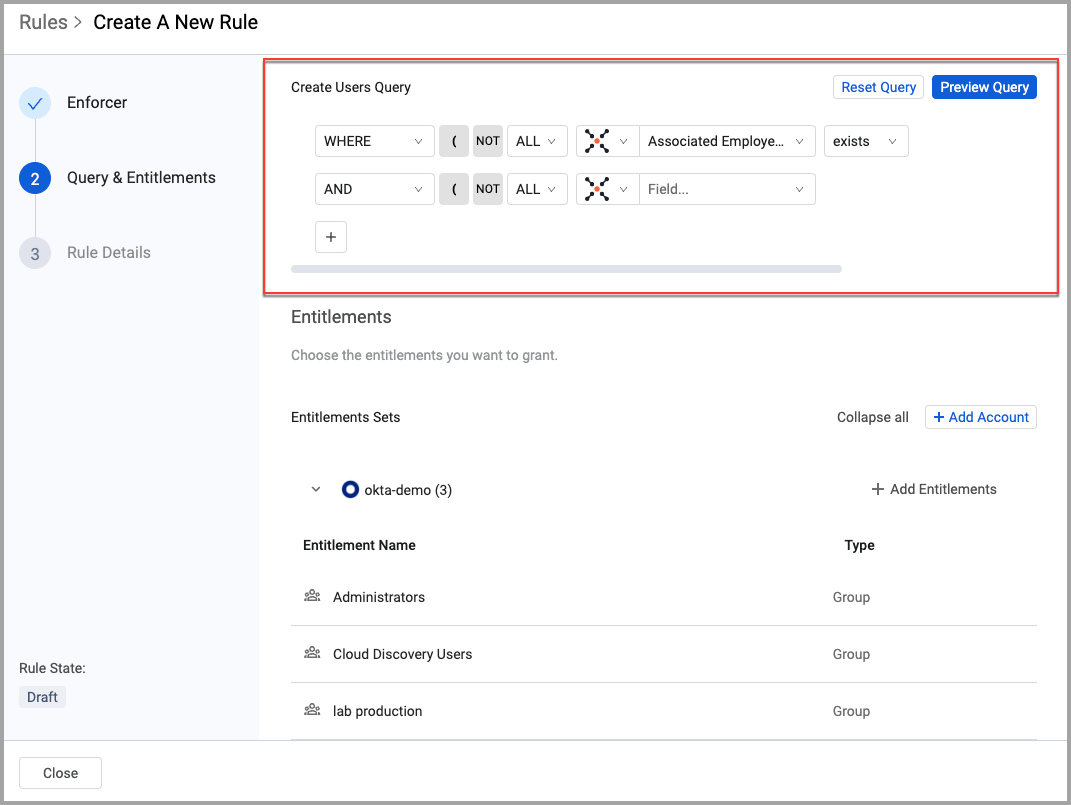Click the Reset Query button

pyautogui.click(x=878, y=87)
